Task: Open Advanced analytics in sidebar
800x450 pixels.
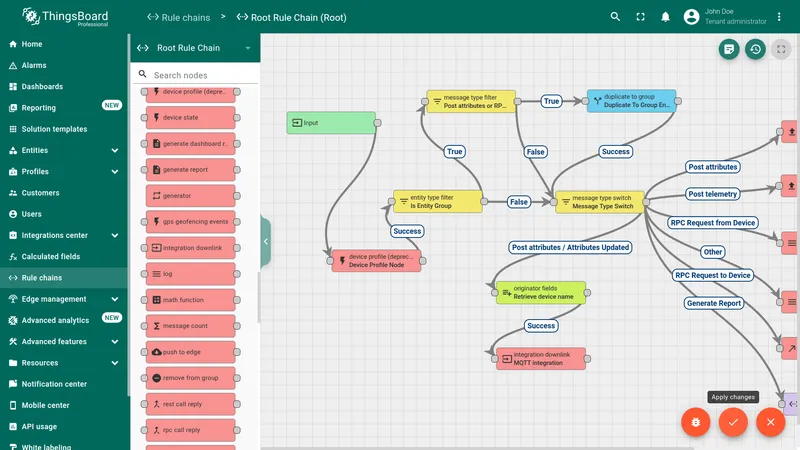Action: [x=64, y=320]
